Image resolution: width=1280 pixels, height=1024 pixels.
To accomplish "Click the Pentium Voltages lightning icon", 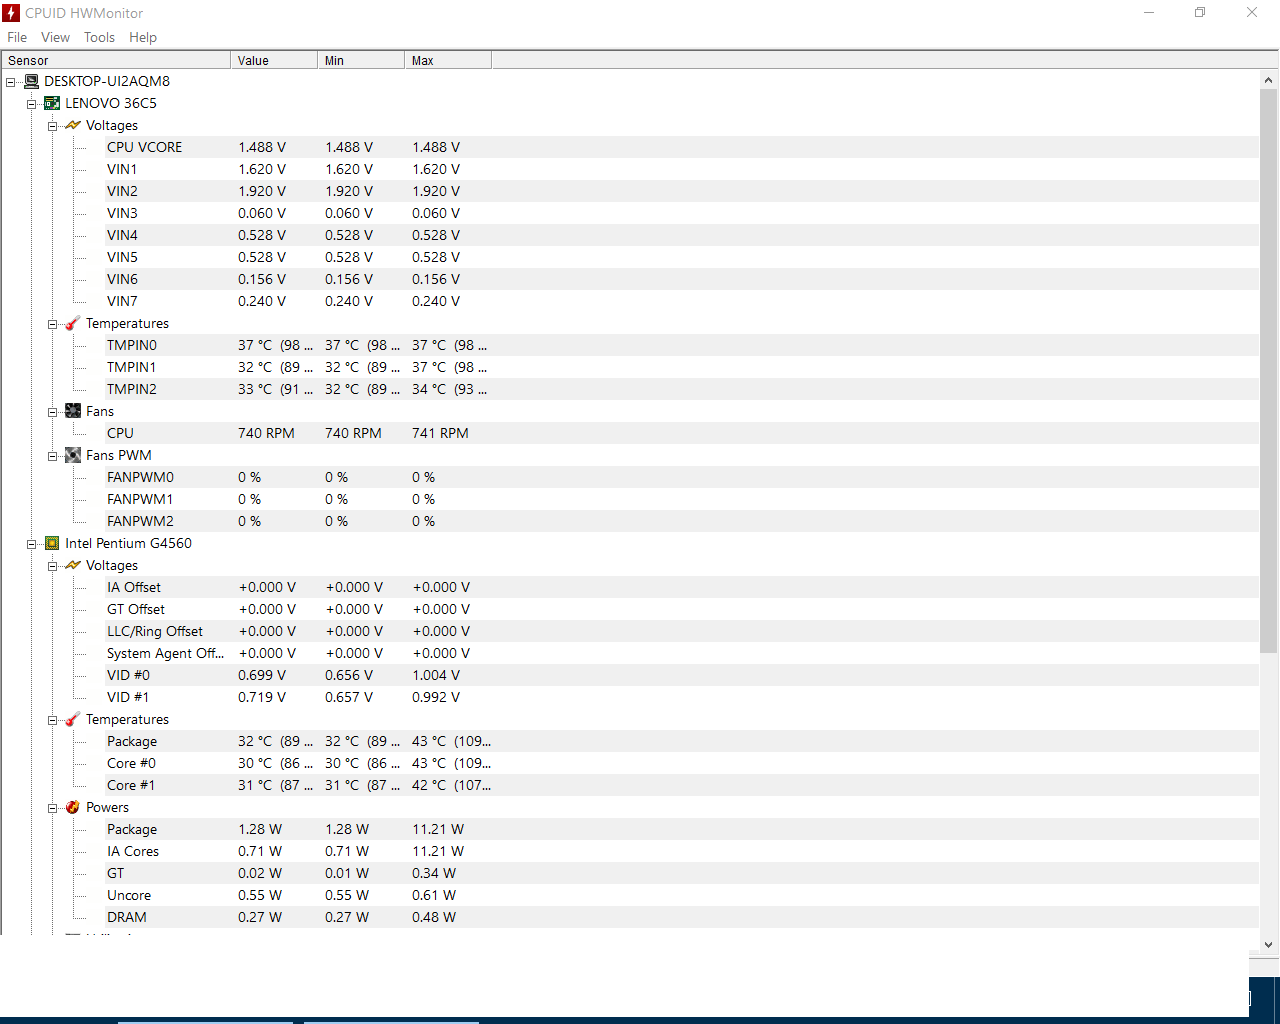I will coord(73,565).
